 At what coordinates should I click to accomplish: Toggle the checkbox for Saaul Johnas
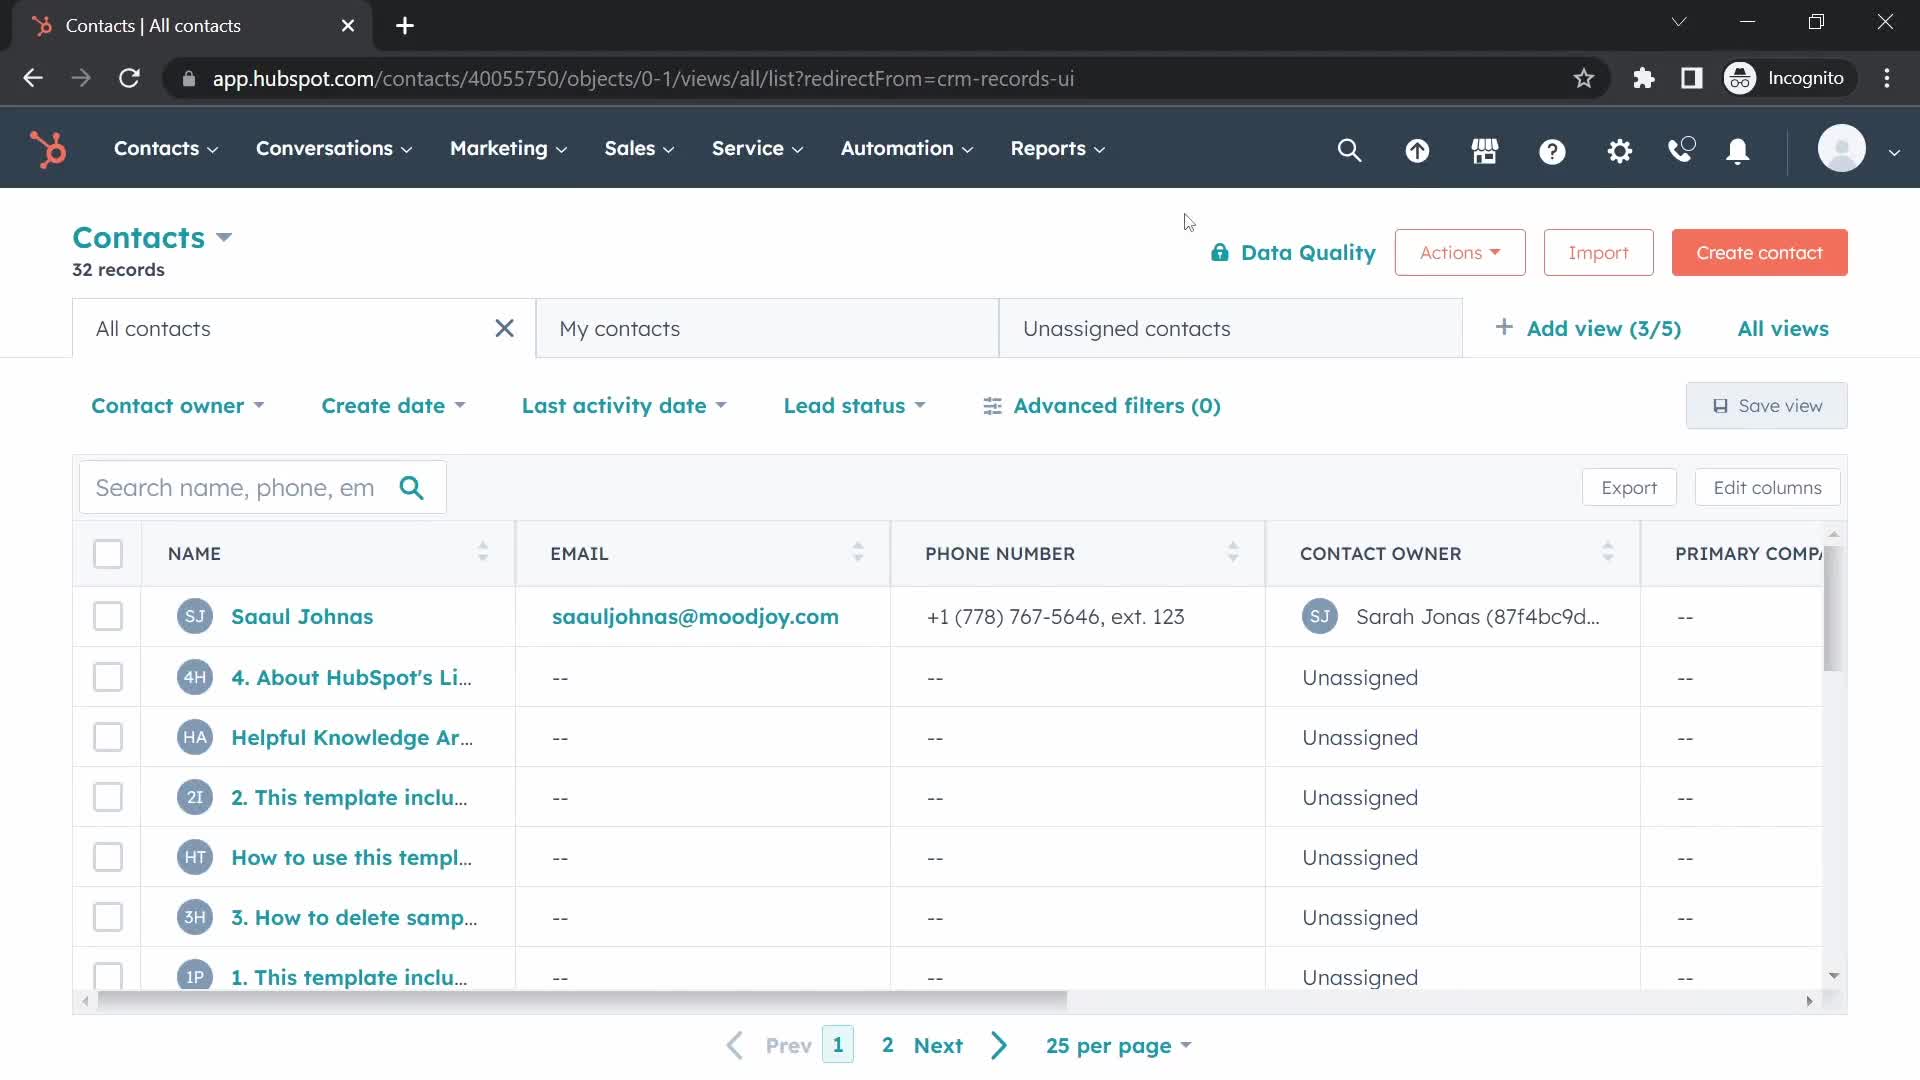107,616
